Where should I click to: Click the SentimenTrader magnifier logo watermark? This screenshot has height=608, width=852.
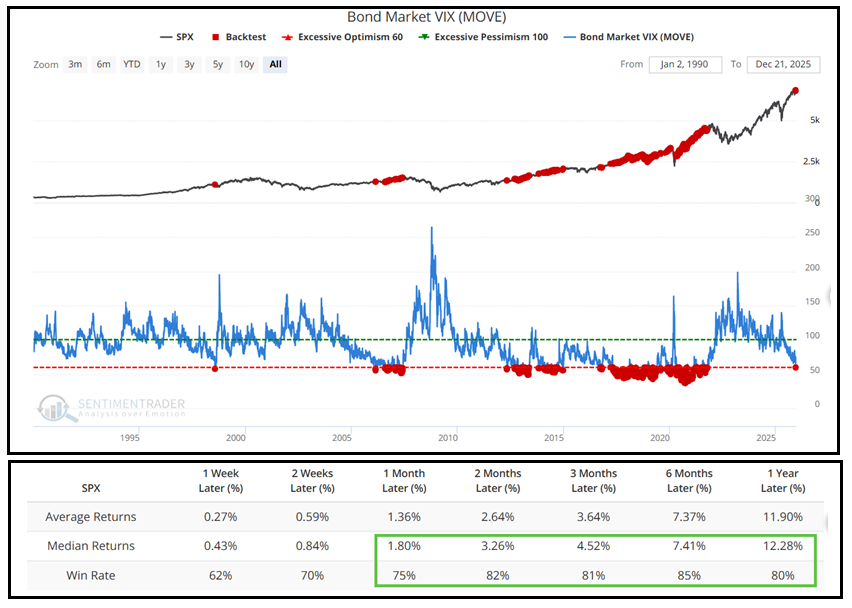click(57, 407)
